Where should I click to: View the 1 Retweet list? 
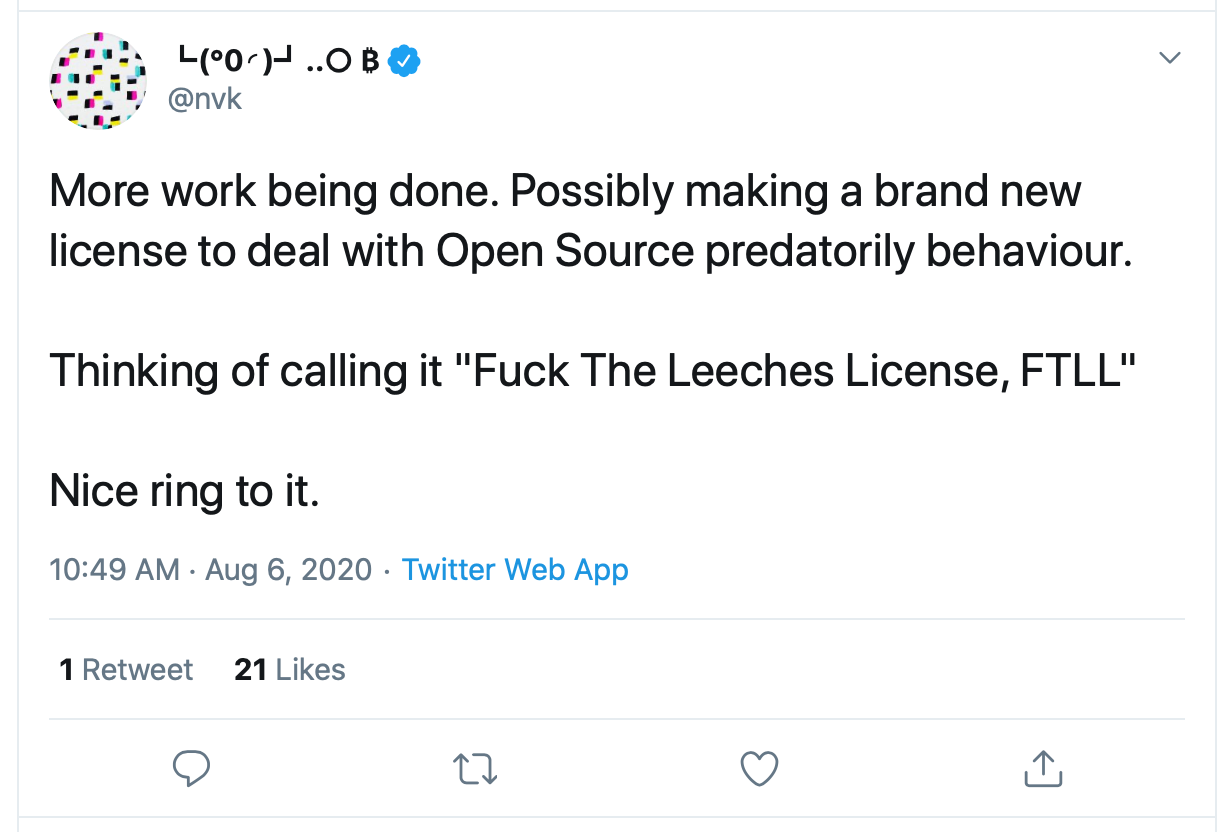tap(126, 669)
